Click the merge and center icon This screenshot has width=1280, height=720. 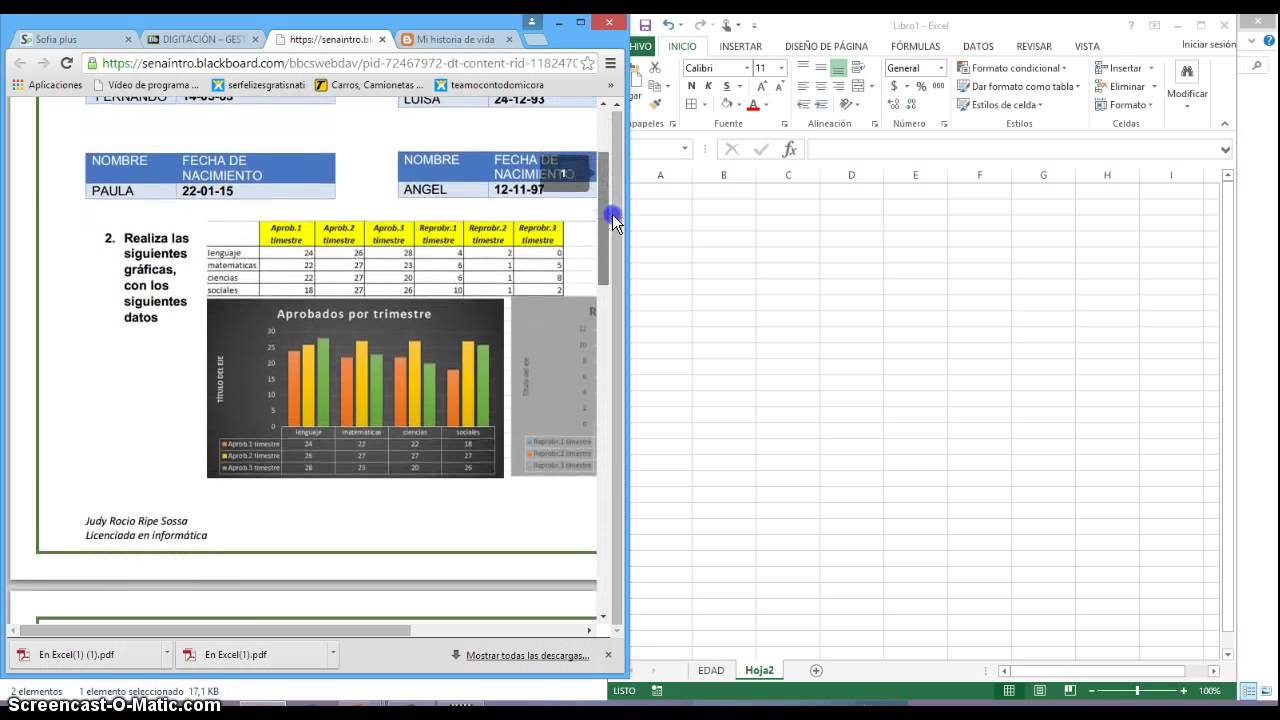858,86
